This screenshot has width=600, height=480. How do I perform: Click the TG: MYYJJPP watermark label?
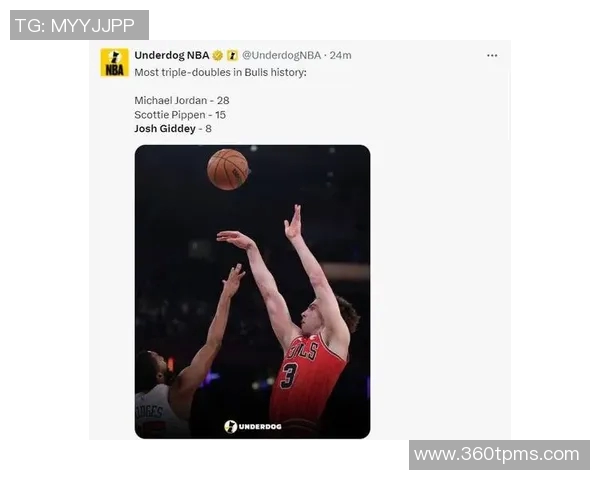[x=79, y=25]
